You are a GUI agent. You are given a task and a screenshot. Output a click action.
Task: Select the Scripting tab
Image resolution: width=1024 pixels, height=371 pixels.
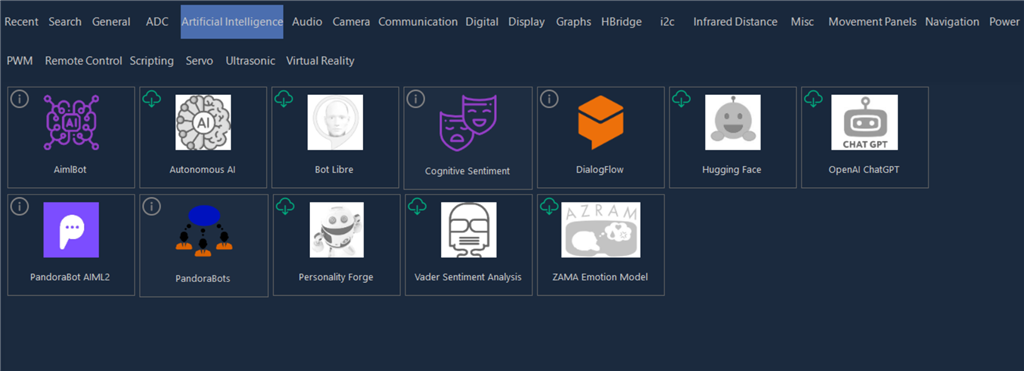click(x=152, y=61)
